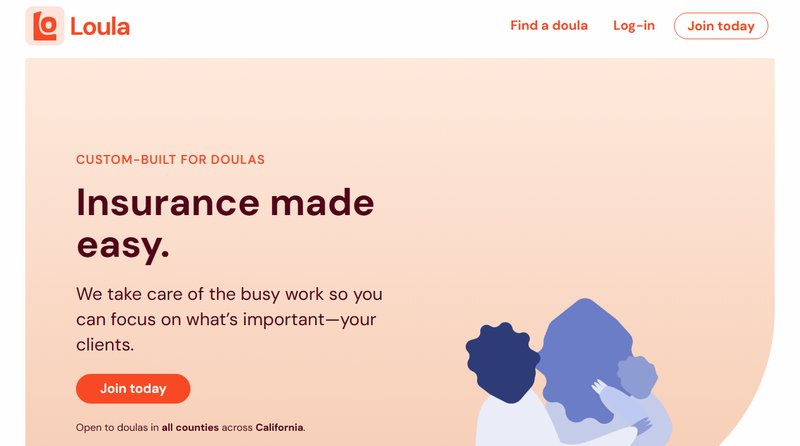This screenshot has width=800, height=446.
Task: Go to the Log-in page
Action: point(634,25)
